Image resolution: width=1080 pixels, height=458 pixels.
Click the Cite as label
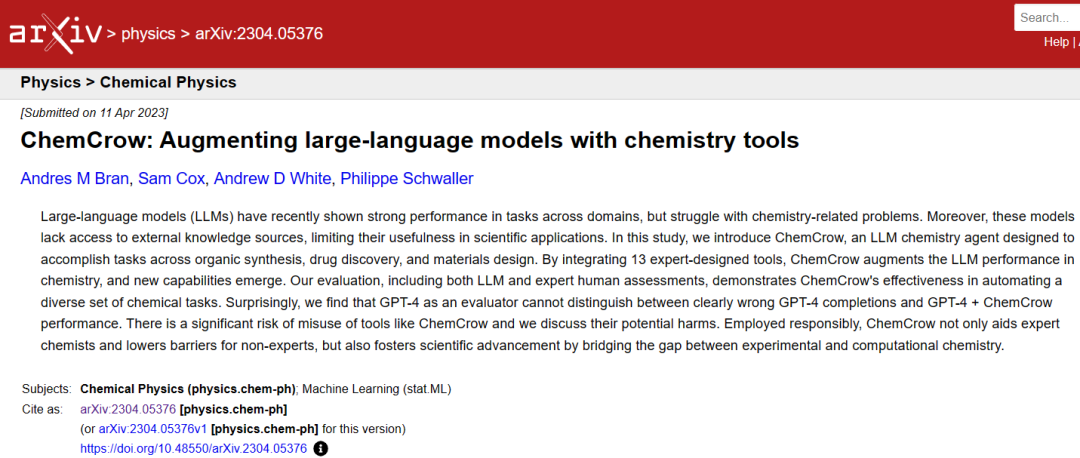point(42,409)
